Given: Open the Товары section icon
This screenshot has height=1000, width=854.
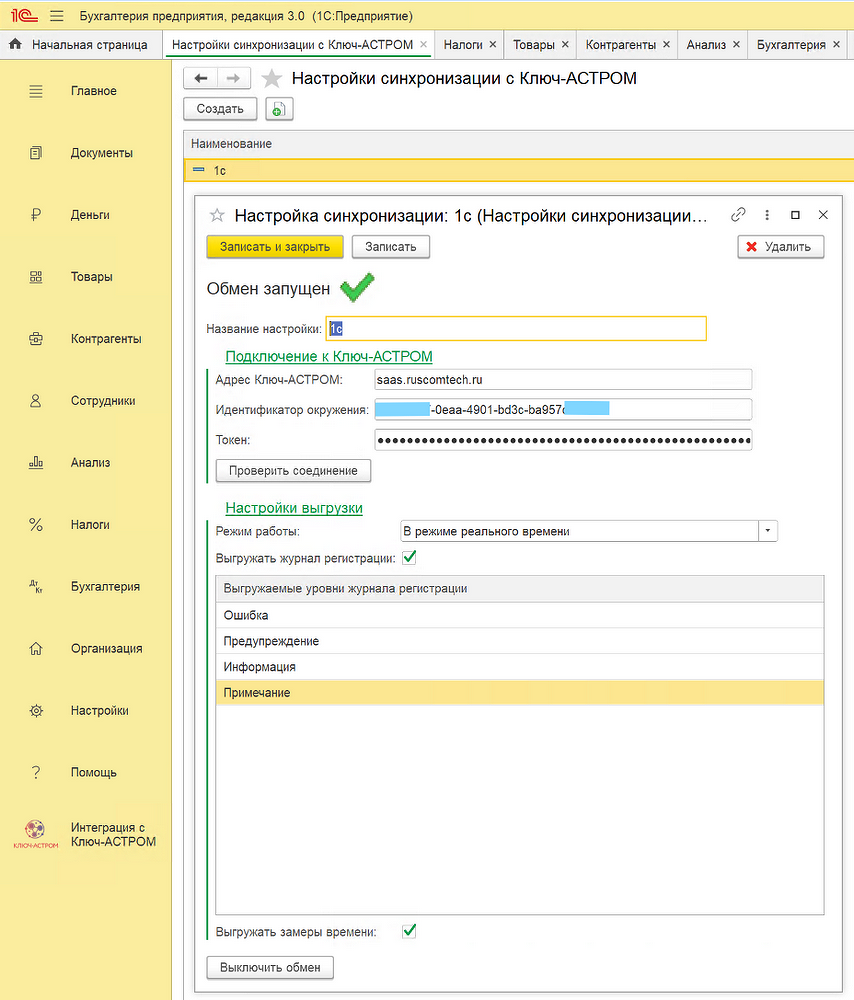Looking at the screenshot, I should pyautogui.click(x=36, y=277).
